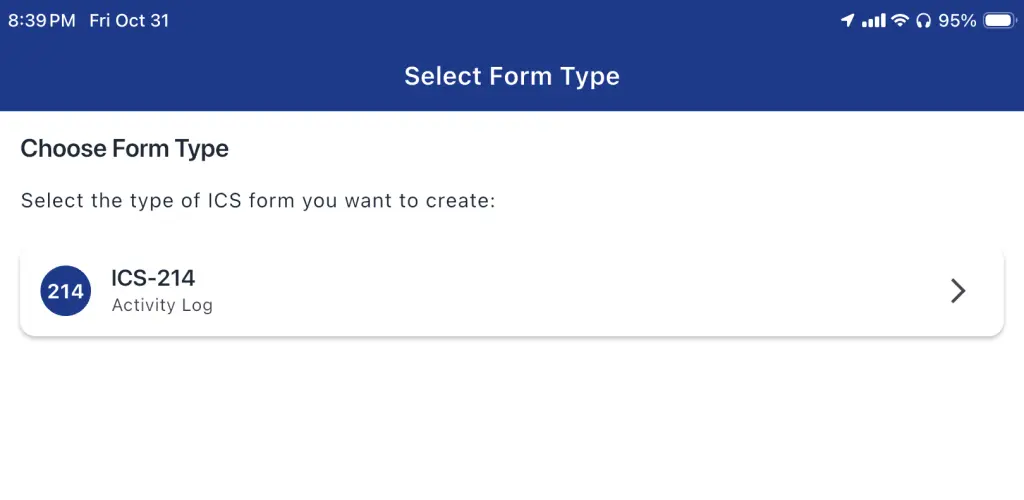
Task: Tap the 95% battery percentage
Action: pos(957,21)
